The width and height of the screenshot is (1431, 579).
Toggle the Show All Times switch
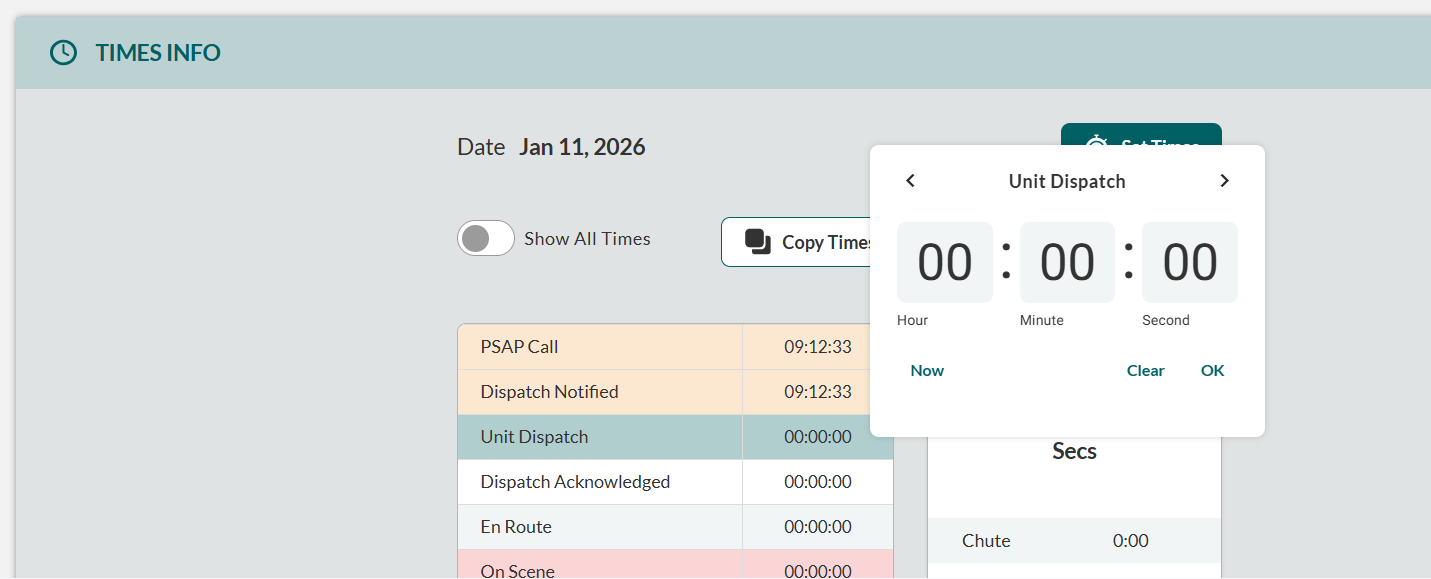(486, 239)
